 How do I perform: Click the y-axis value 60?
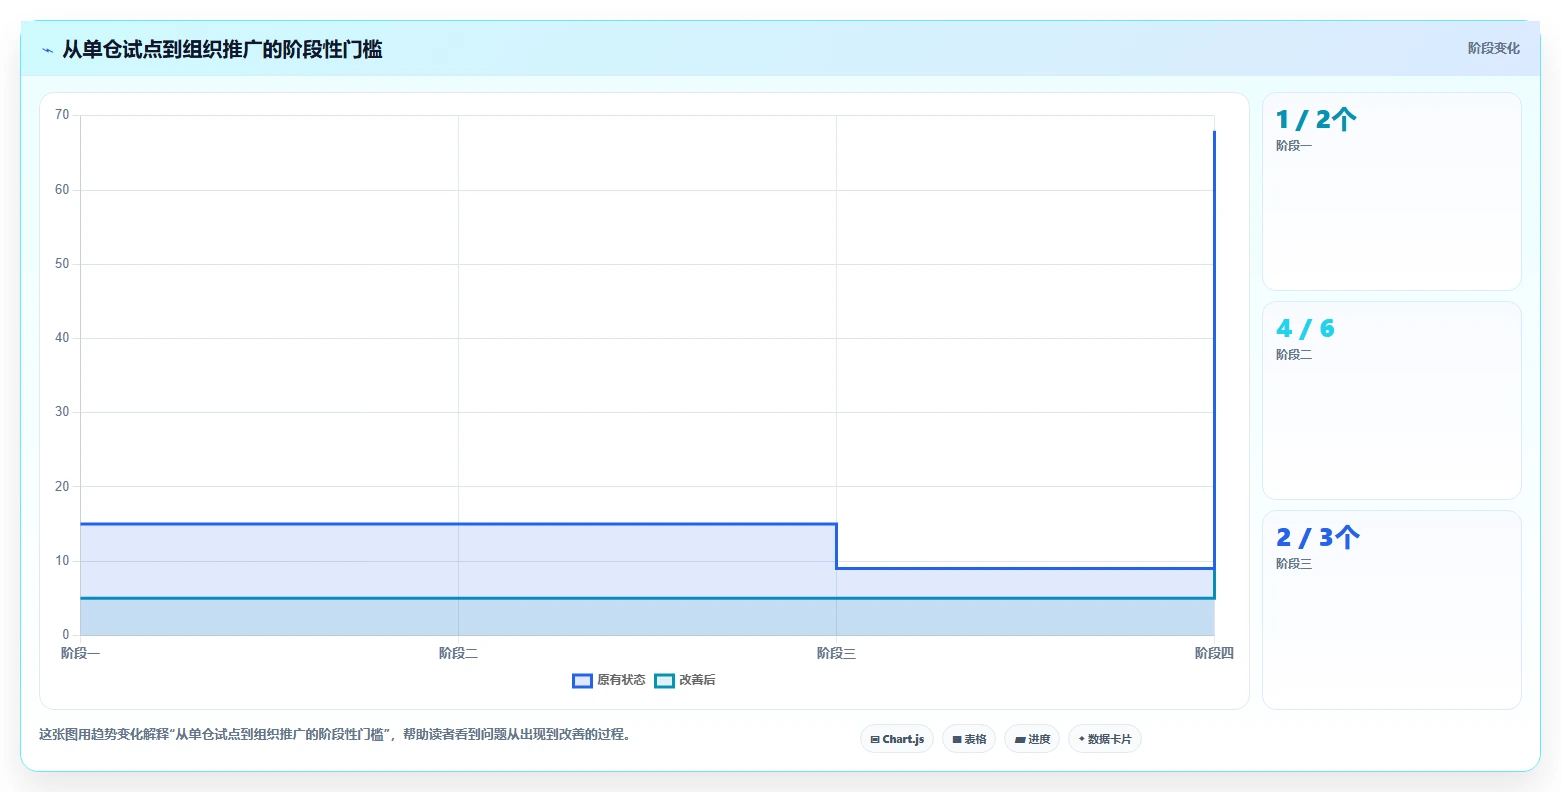(62, 190)
